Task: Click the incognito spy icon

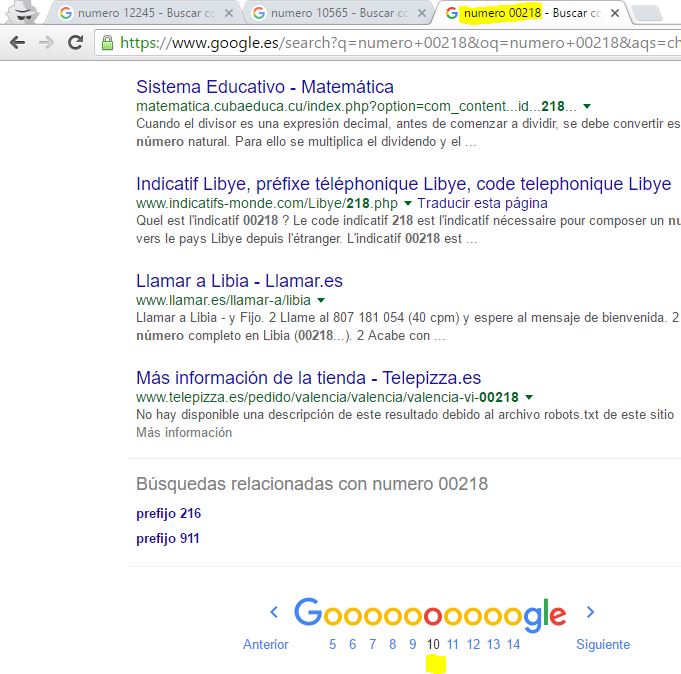Action: tap(22, 12)
